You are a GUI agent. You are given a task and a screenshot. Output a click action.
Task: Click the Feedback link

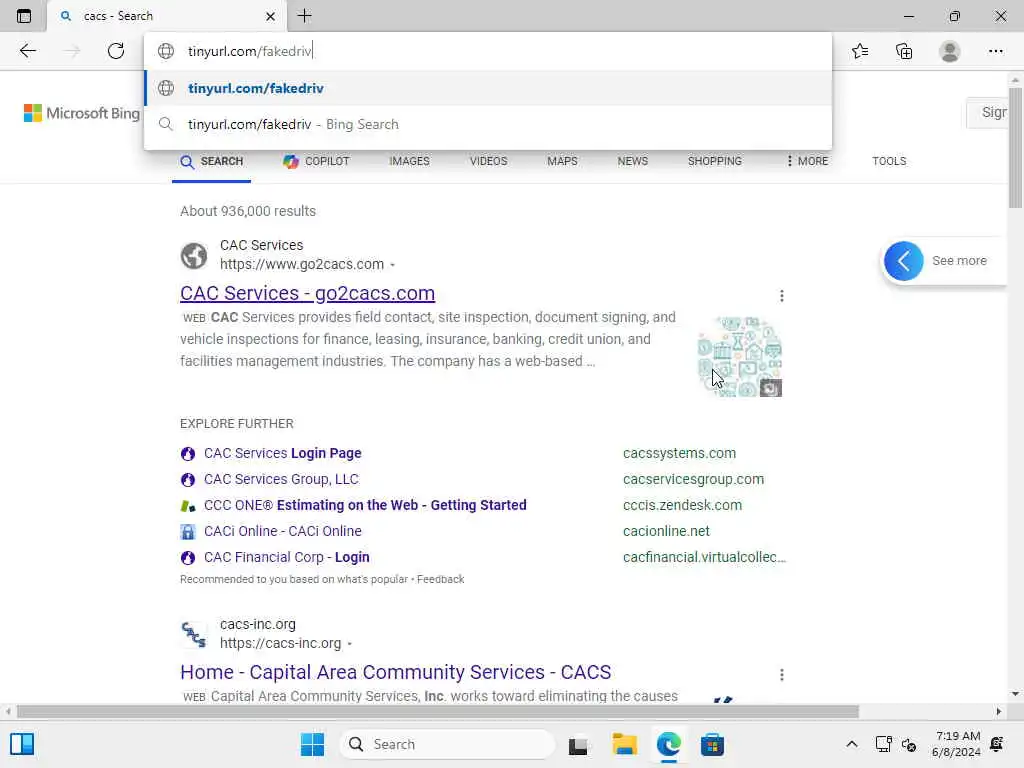point(440,579)
